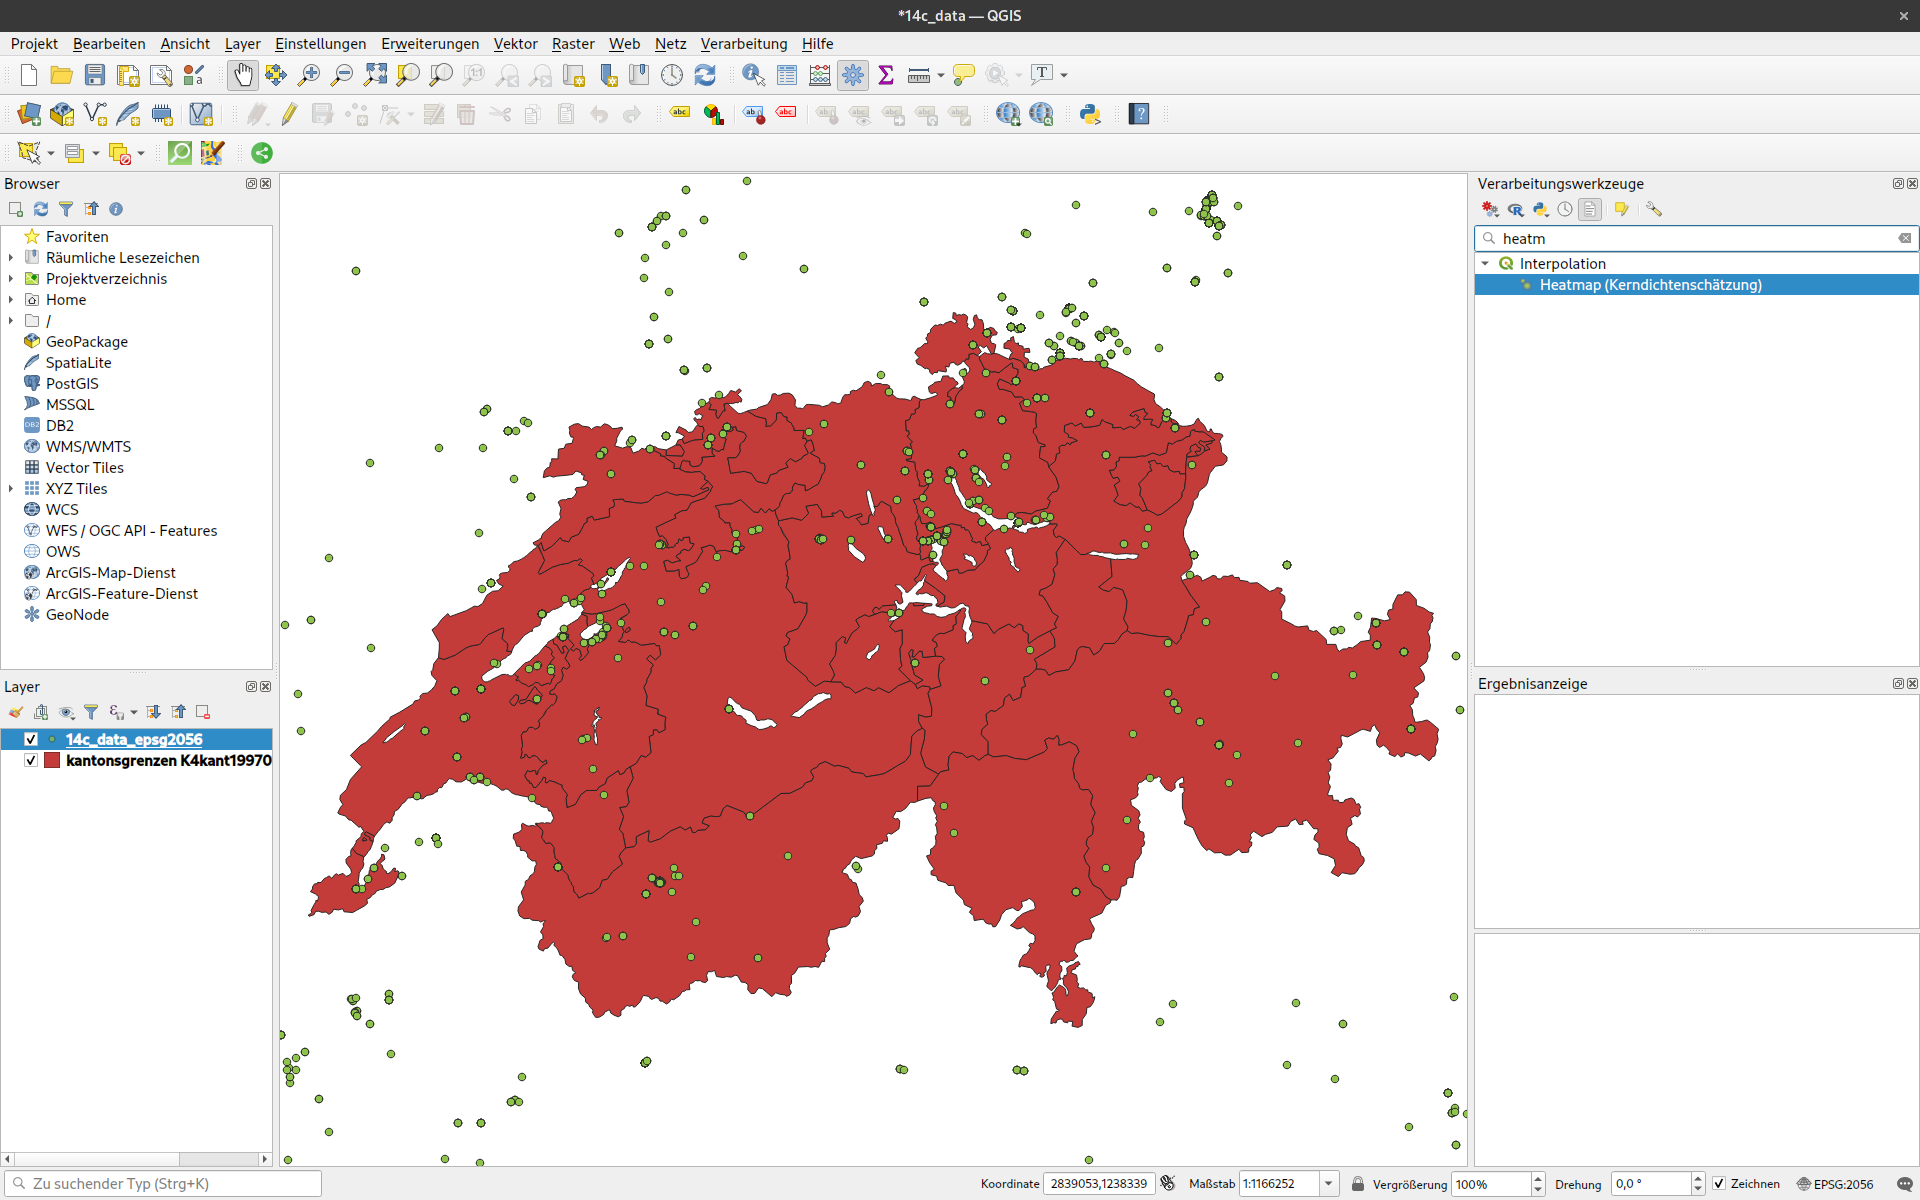The image size is (1920, 1200).
Task: Click the Python console icon
Action: click(1090, 114)
